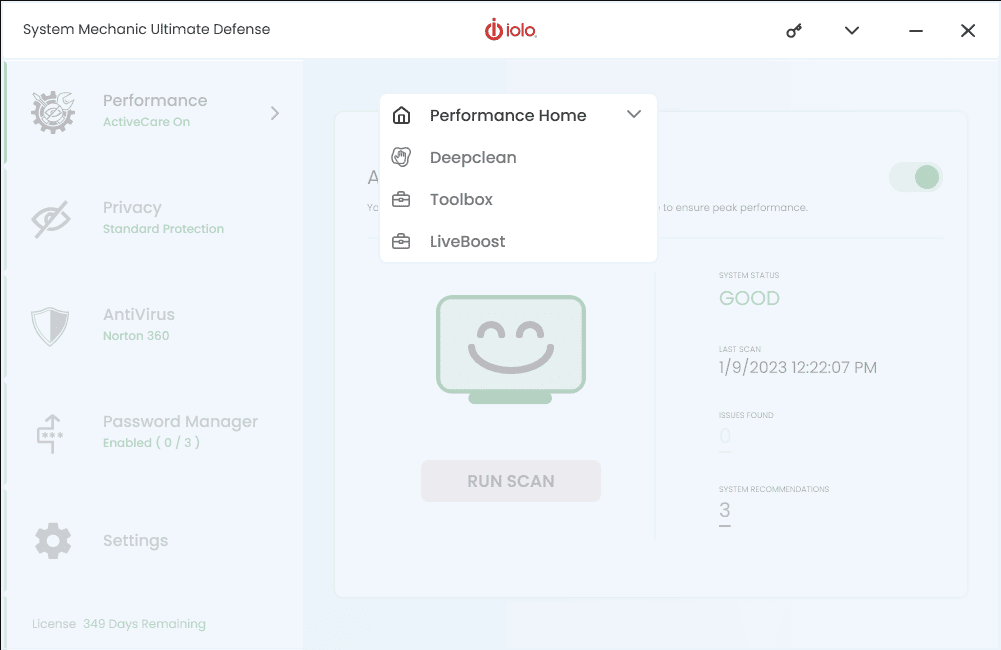This screenshot has height=650, width=1001.
Task: Open the Settings section label
Action: 135,540
